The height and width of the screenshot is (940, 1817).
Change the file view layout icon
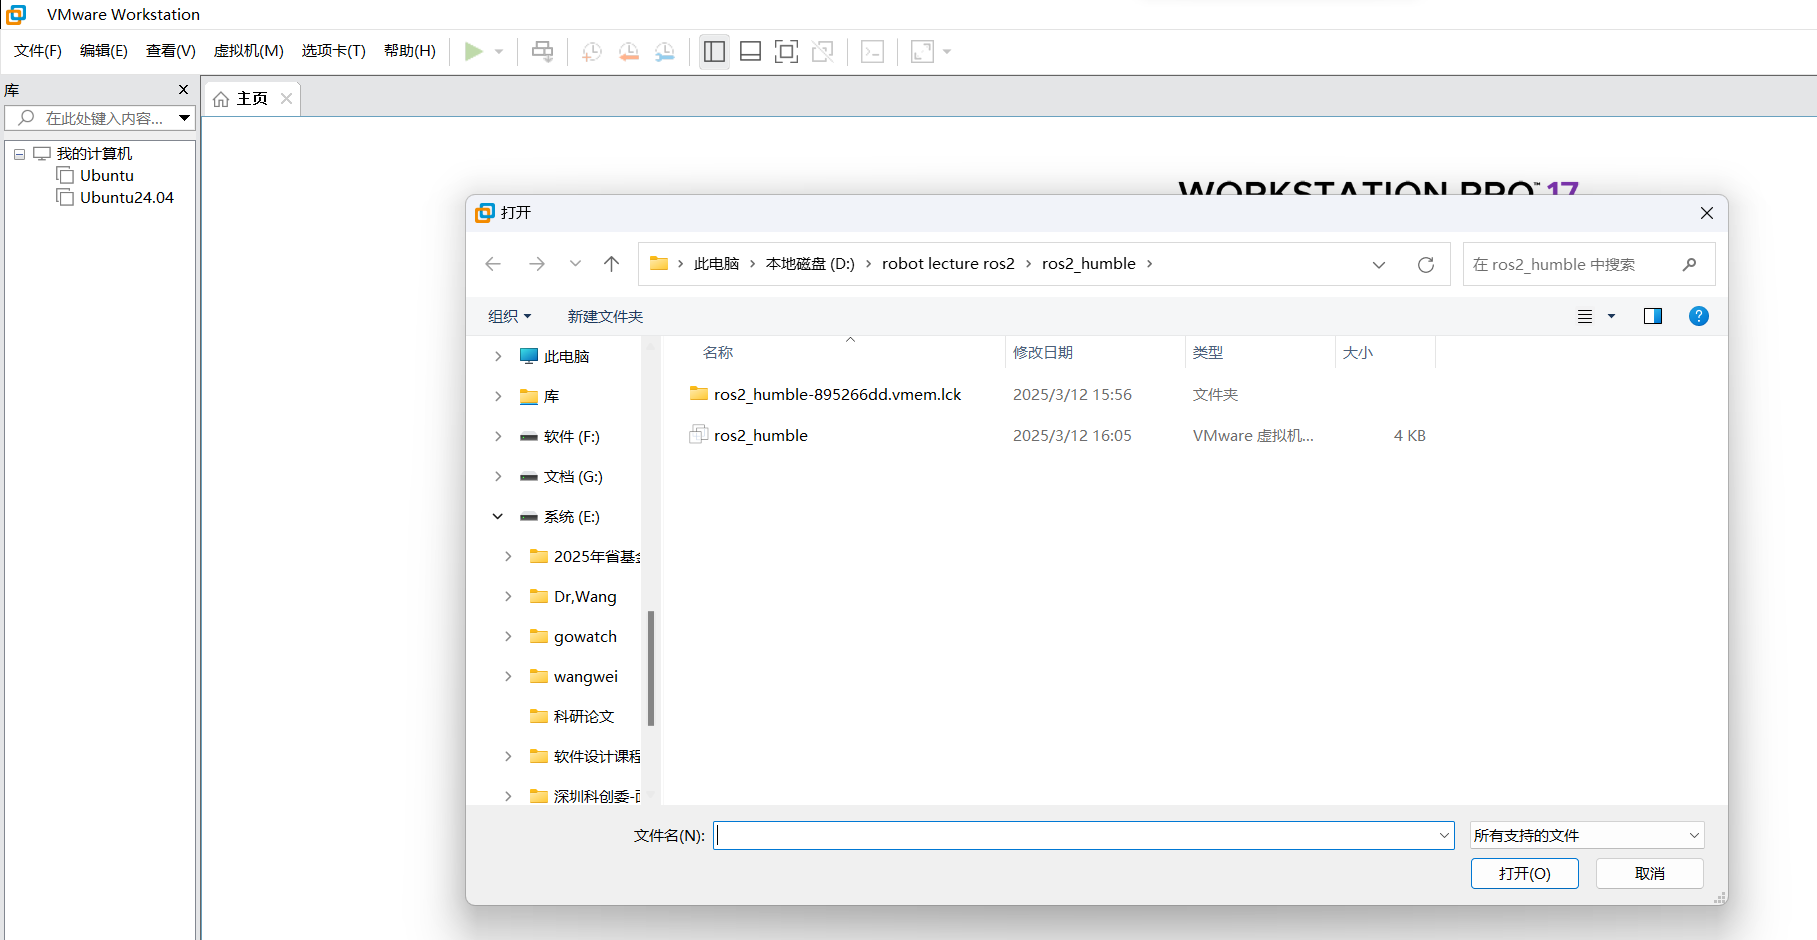tap(1585, 316)
